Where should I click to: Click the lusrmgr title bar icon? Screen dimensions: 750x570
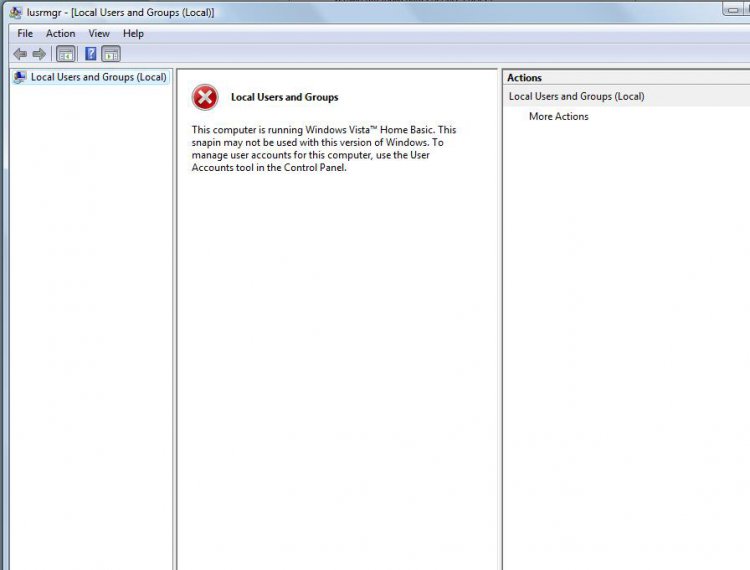pos(15,12)
